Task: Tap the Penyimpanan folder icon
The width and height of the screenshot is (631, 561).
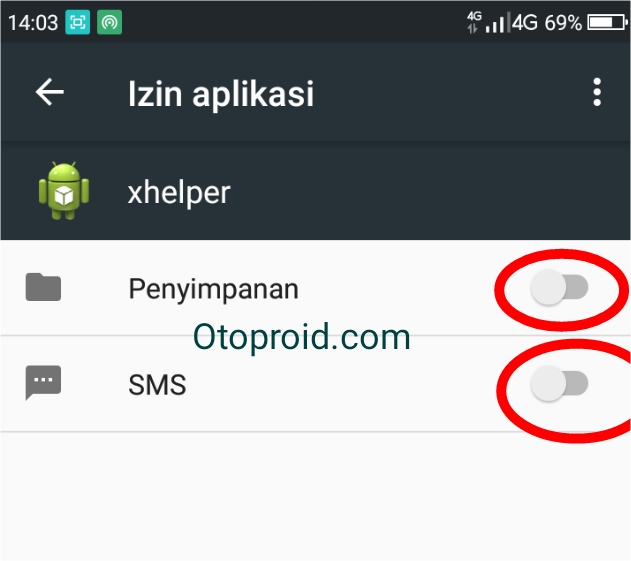Action: click(x=43, y=287)
